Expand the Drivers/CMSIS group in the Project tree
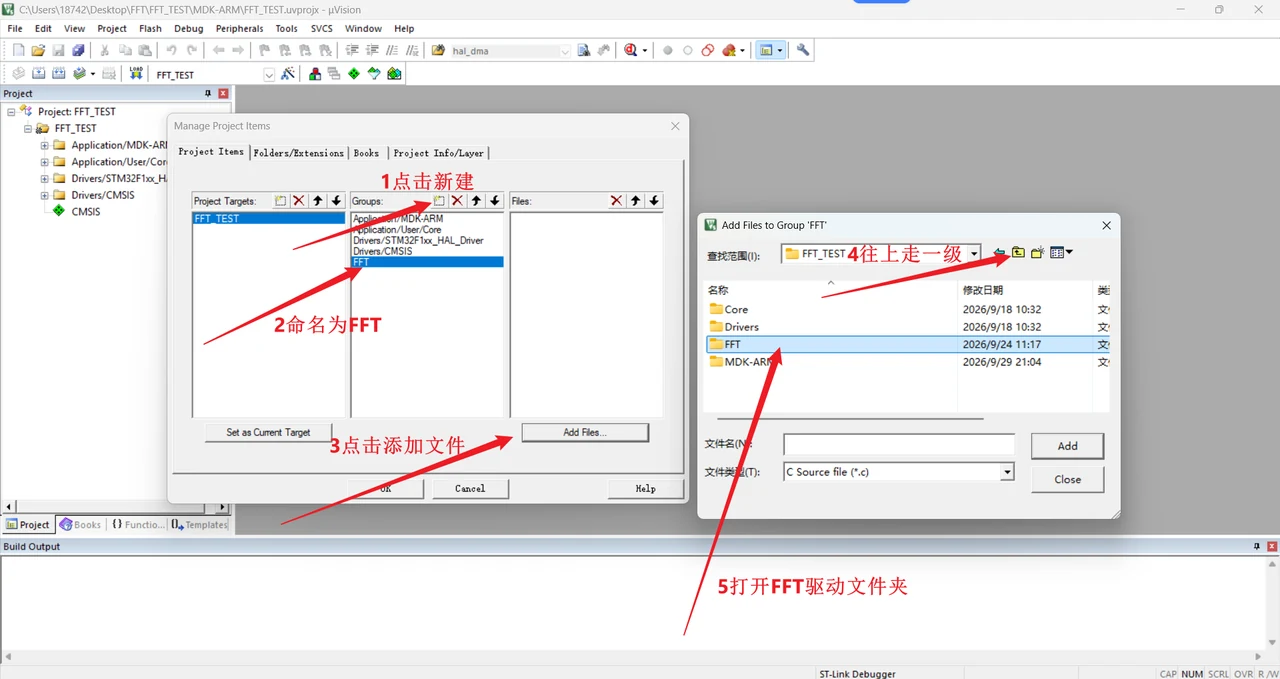1280x679 pixels. point(44,195)
